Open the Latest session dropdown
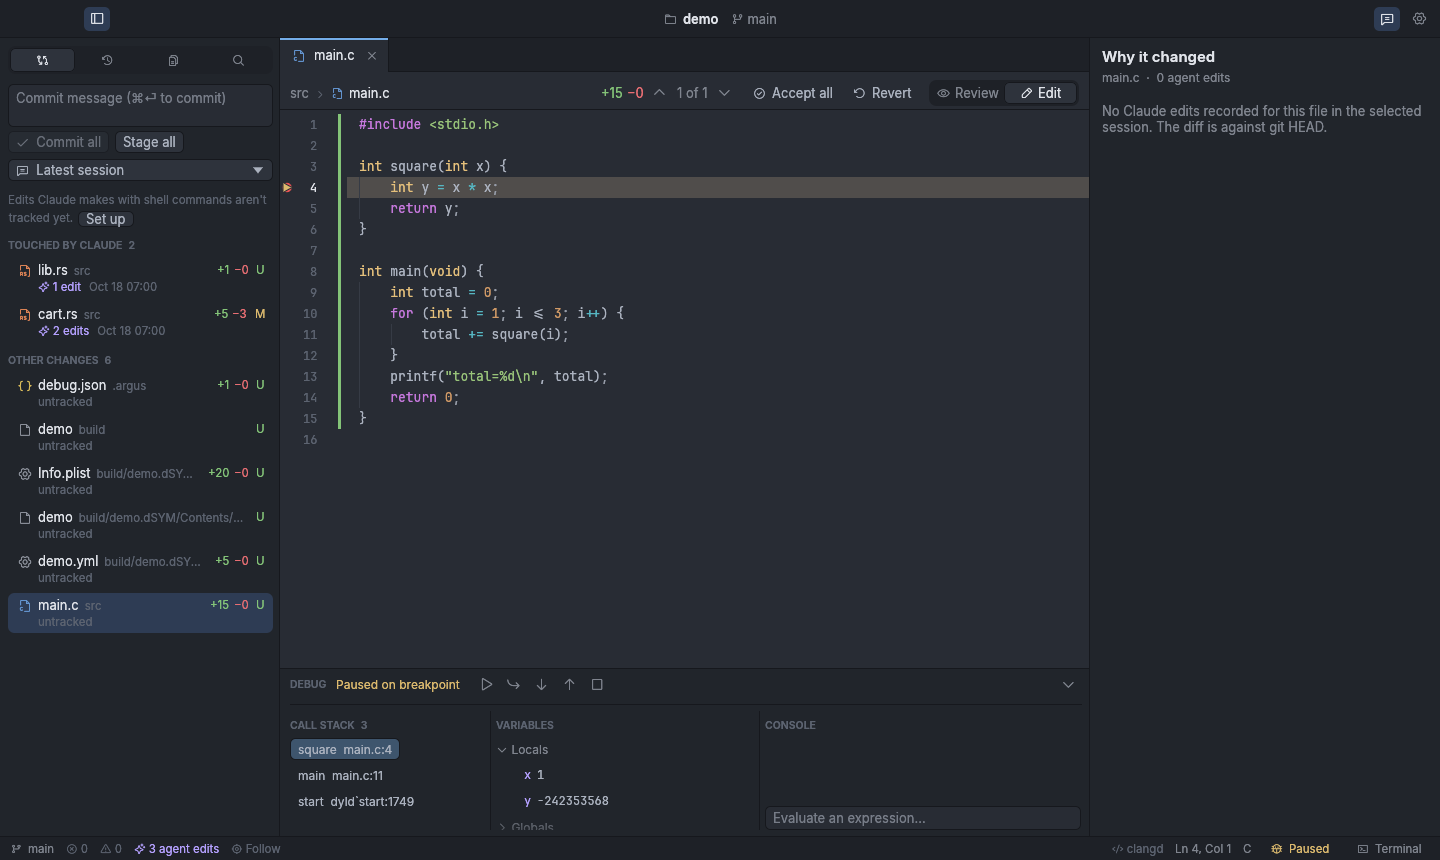1440x860 pixels. pyautogui.click(x=140, y=170)
